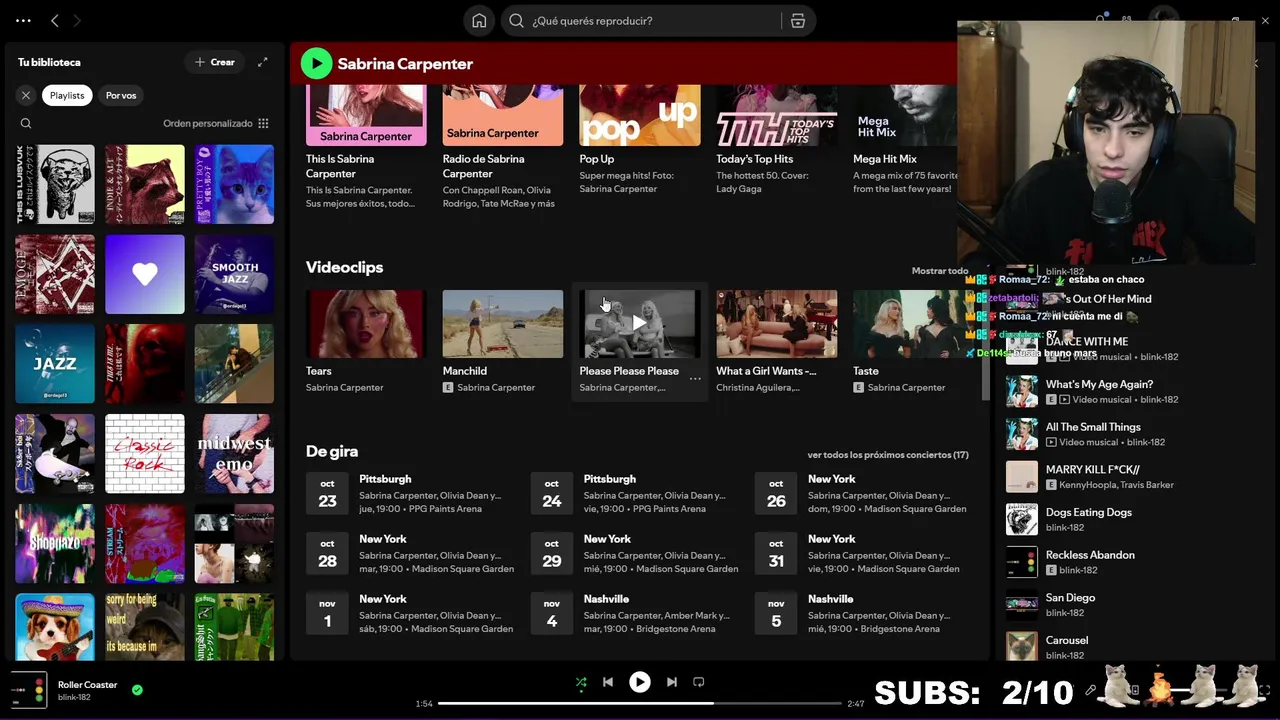Click the Crear button in library
Screen dimensions: 1280x720
pyautogui.click(x=214, y=62)
